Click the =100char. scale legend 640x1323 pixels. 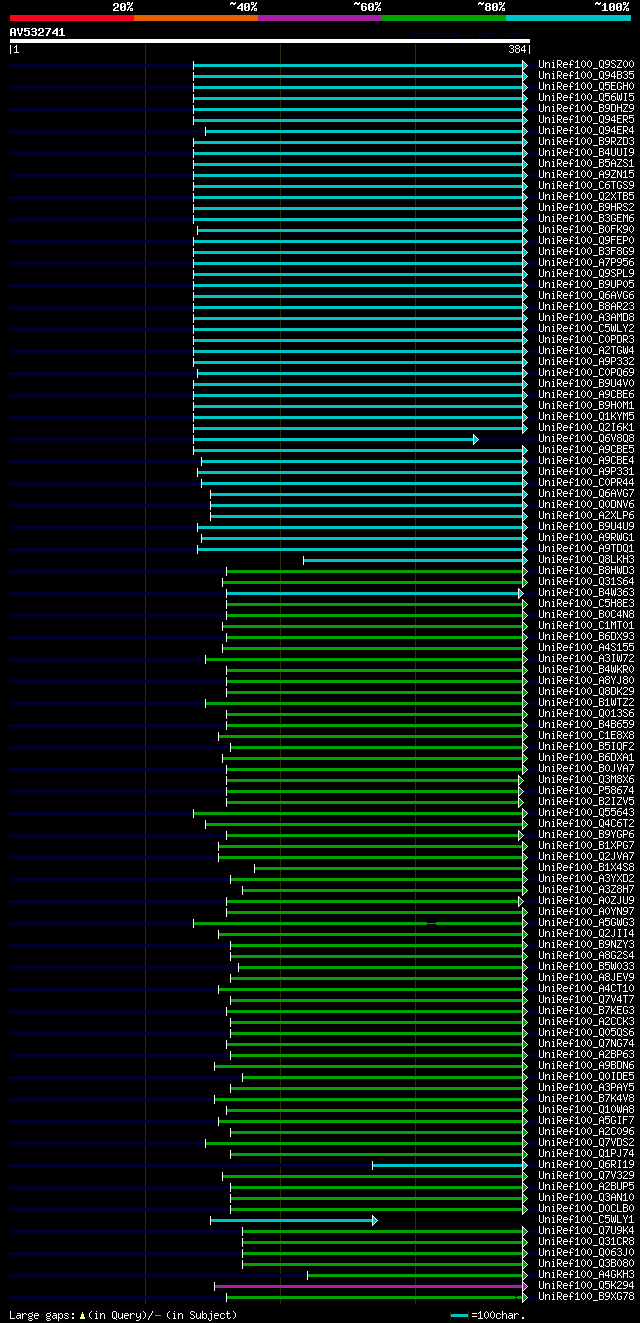click(x=488, y=1315)
